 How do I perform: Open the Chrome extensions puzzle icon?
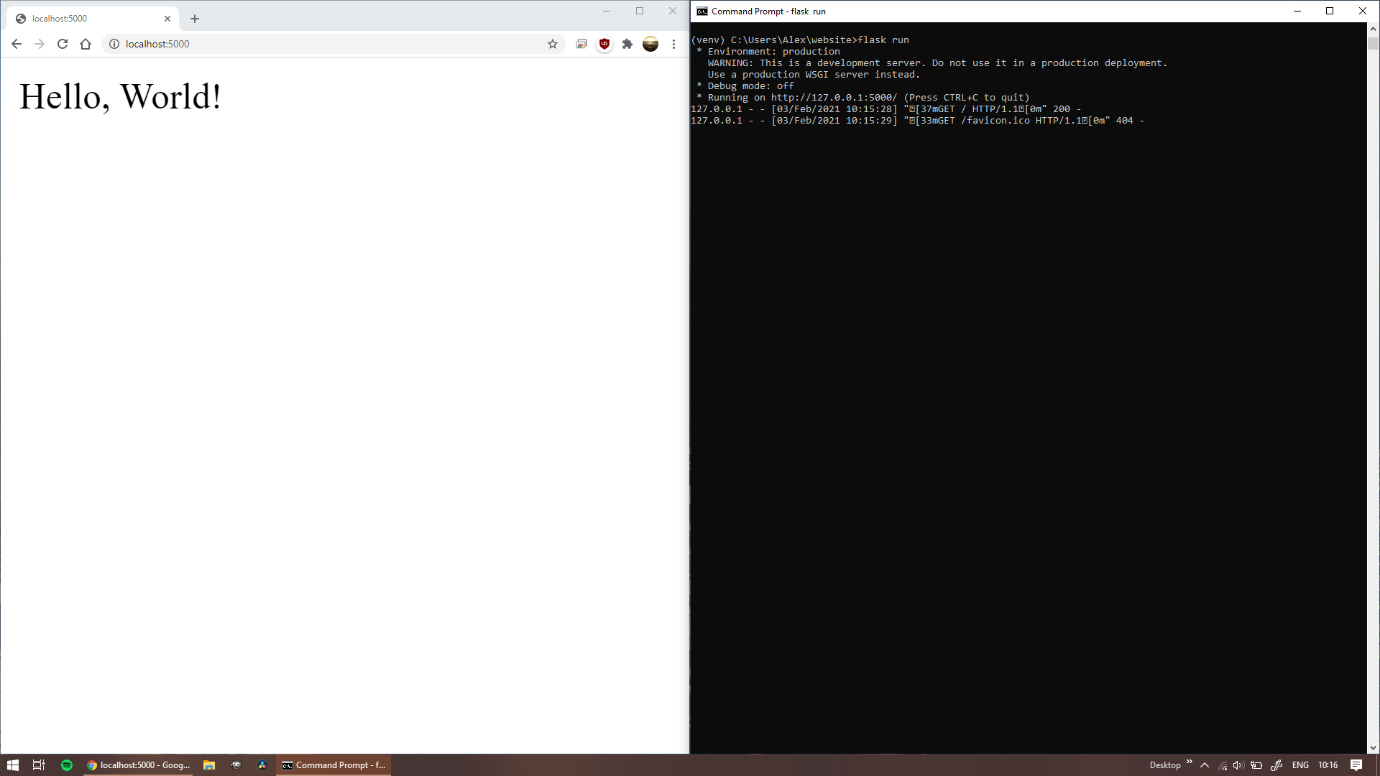[627, 44]
